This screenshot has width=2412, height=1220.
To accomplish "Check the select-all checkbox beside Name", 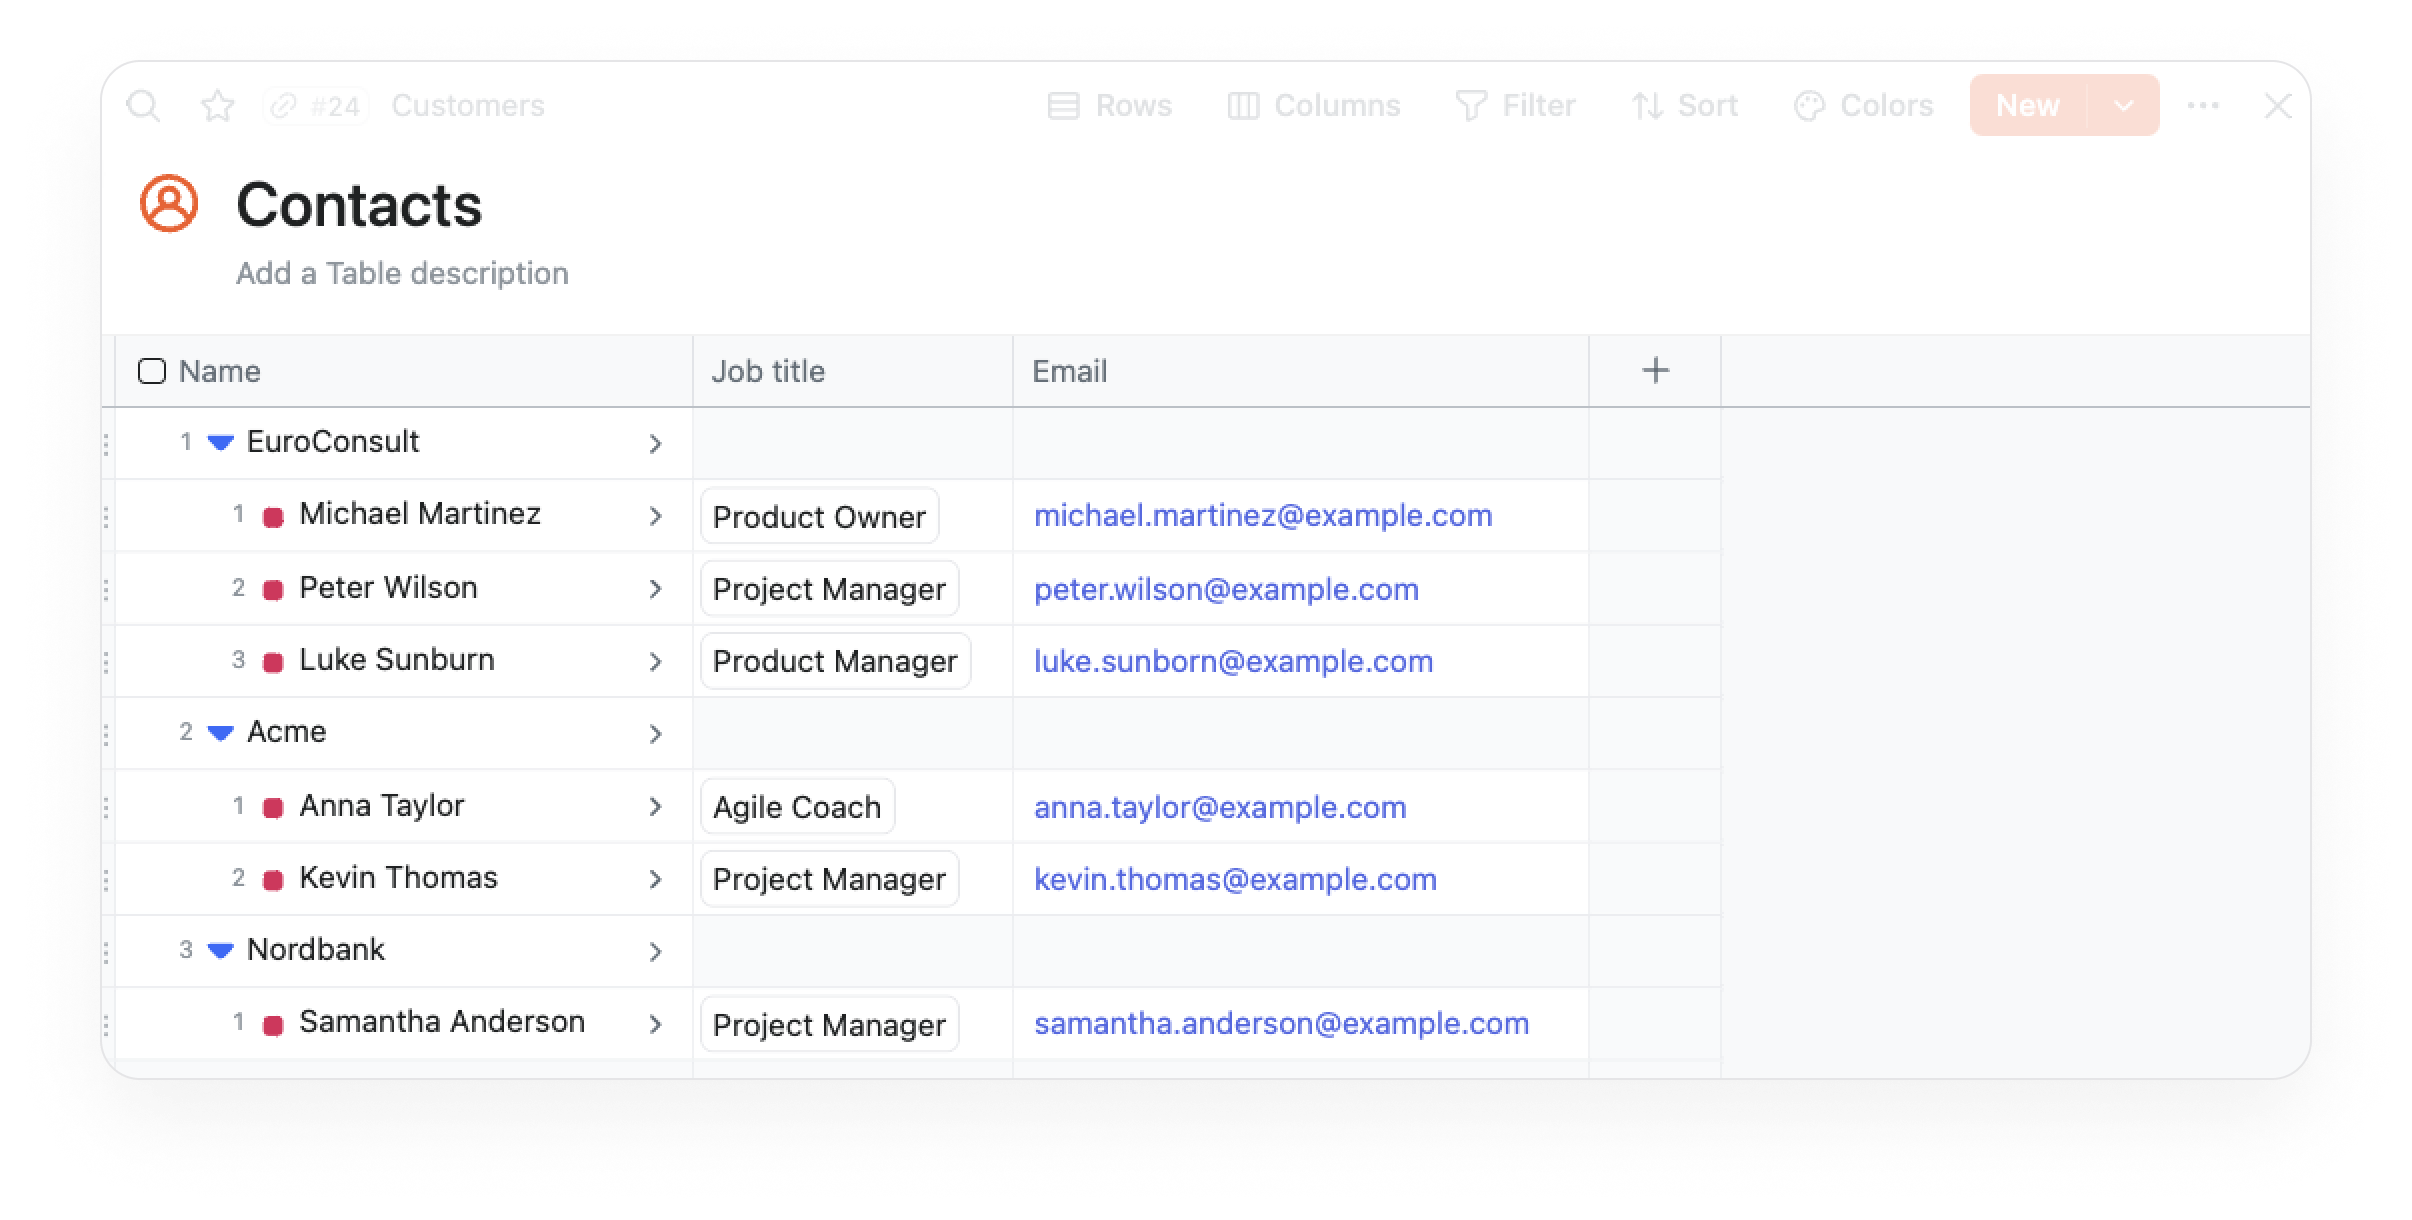I will pos(151,371).
